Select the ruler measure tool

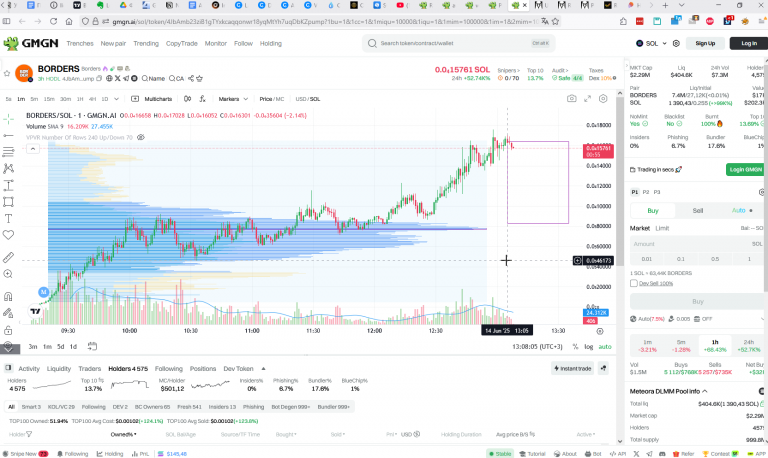[x=8, y=257]
